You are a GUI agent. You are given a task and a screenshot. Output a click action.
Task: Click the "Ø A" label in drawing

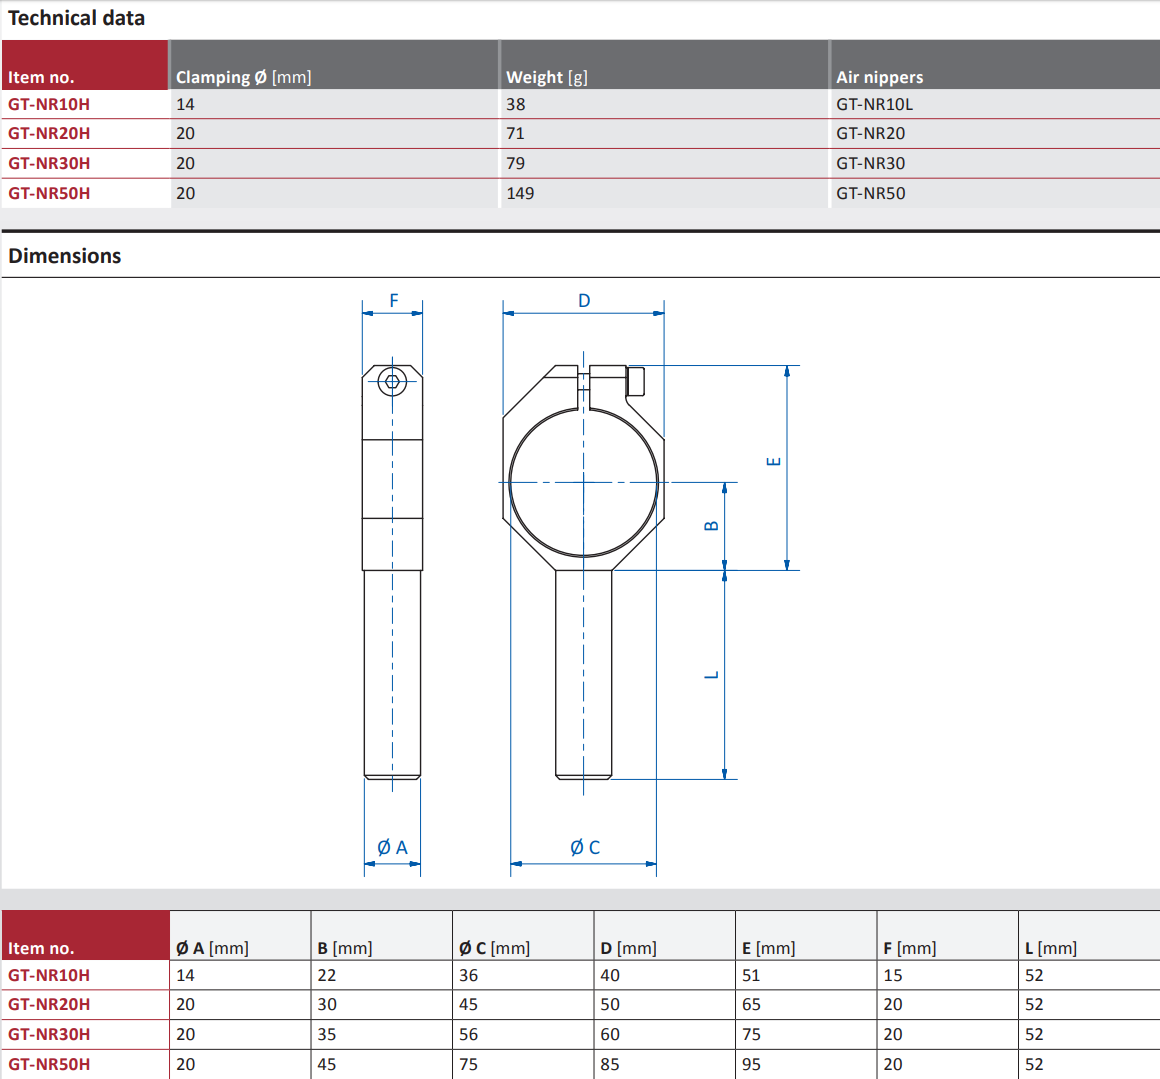pos(392,848)
